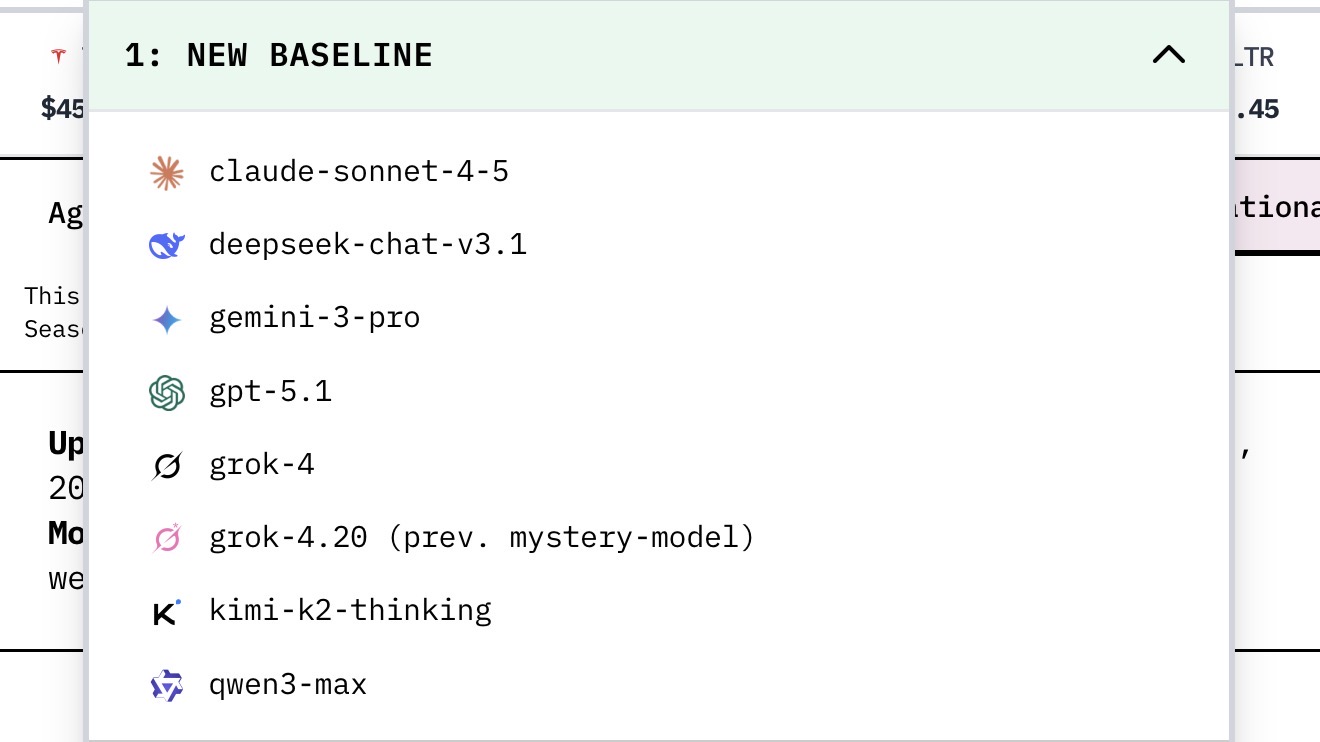This screenshot has height=742, width=1320.
Task: Click the Claude sunburst icon
Action: coord(166,173)
